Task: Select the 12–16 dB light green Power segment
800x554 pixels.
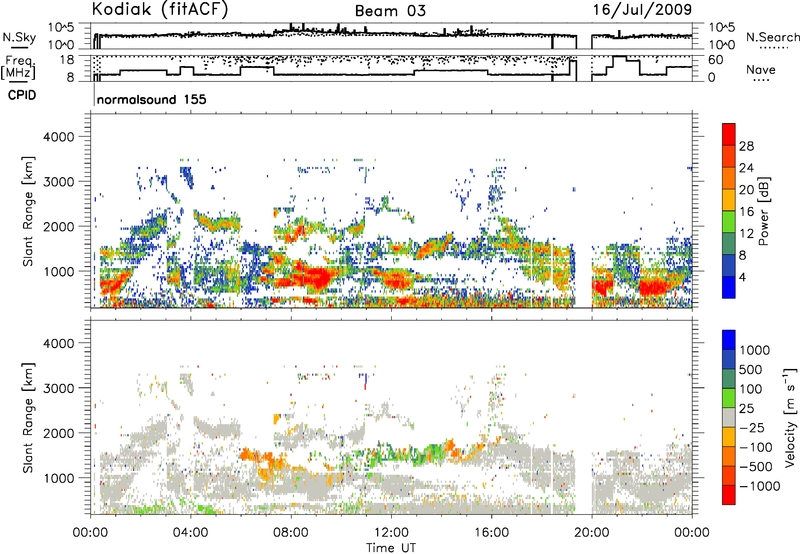Action: [729, 222]
